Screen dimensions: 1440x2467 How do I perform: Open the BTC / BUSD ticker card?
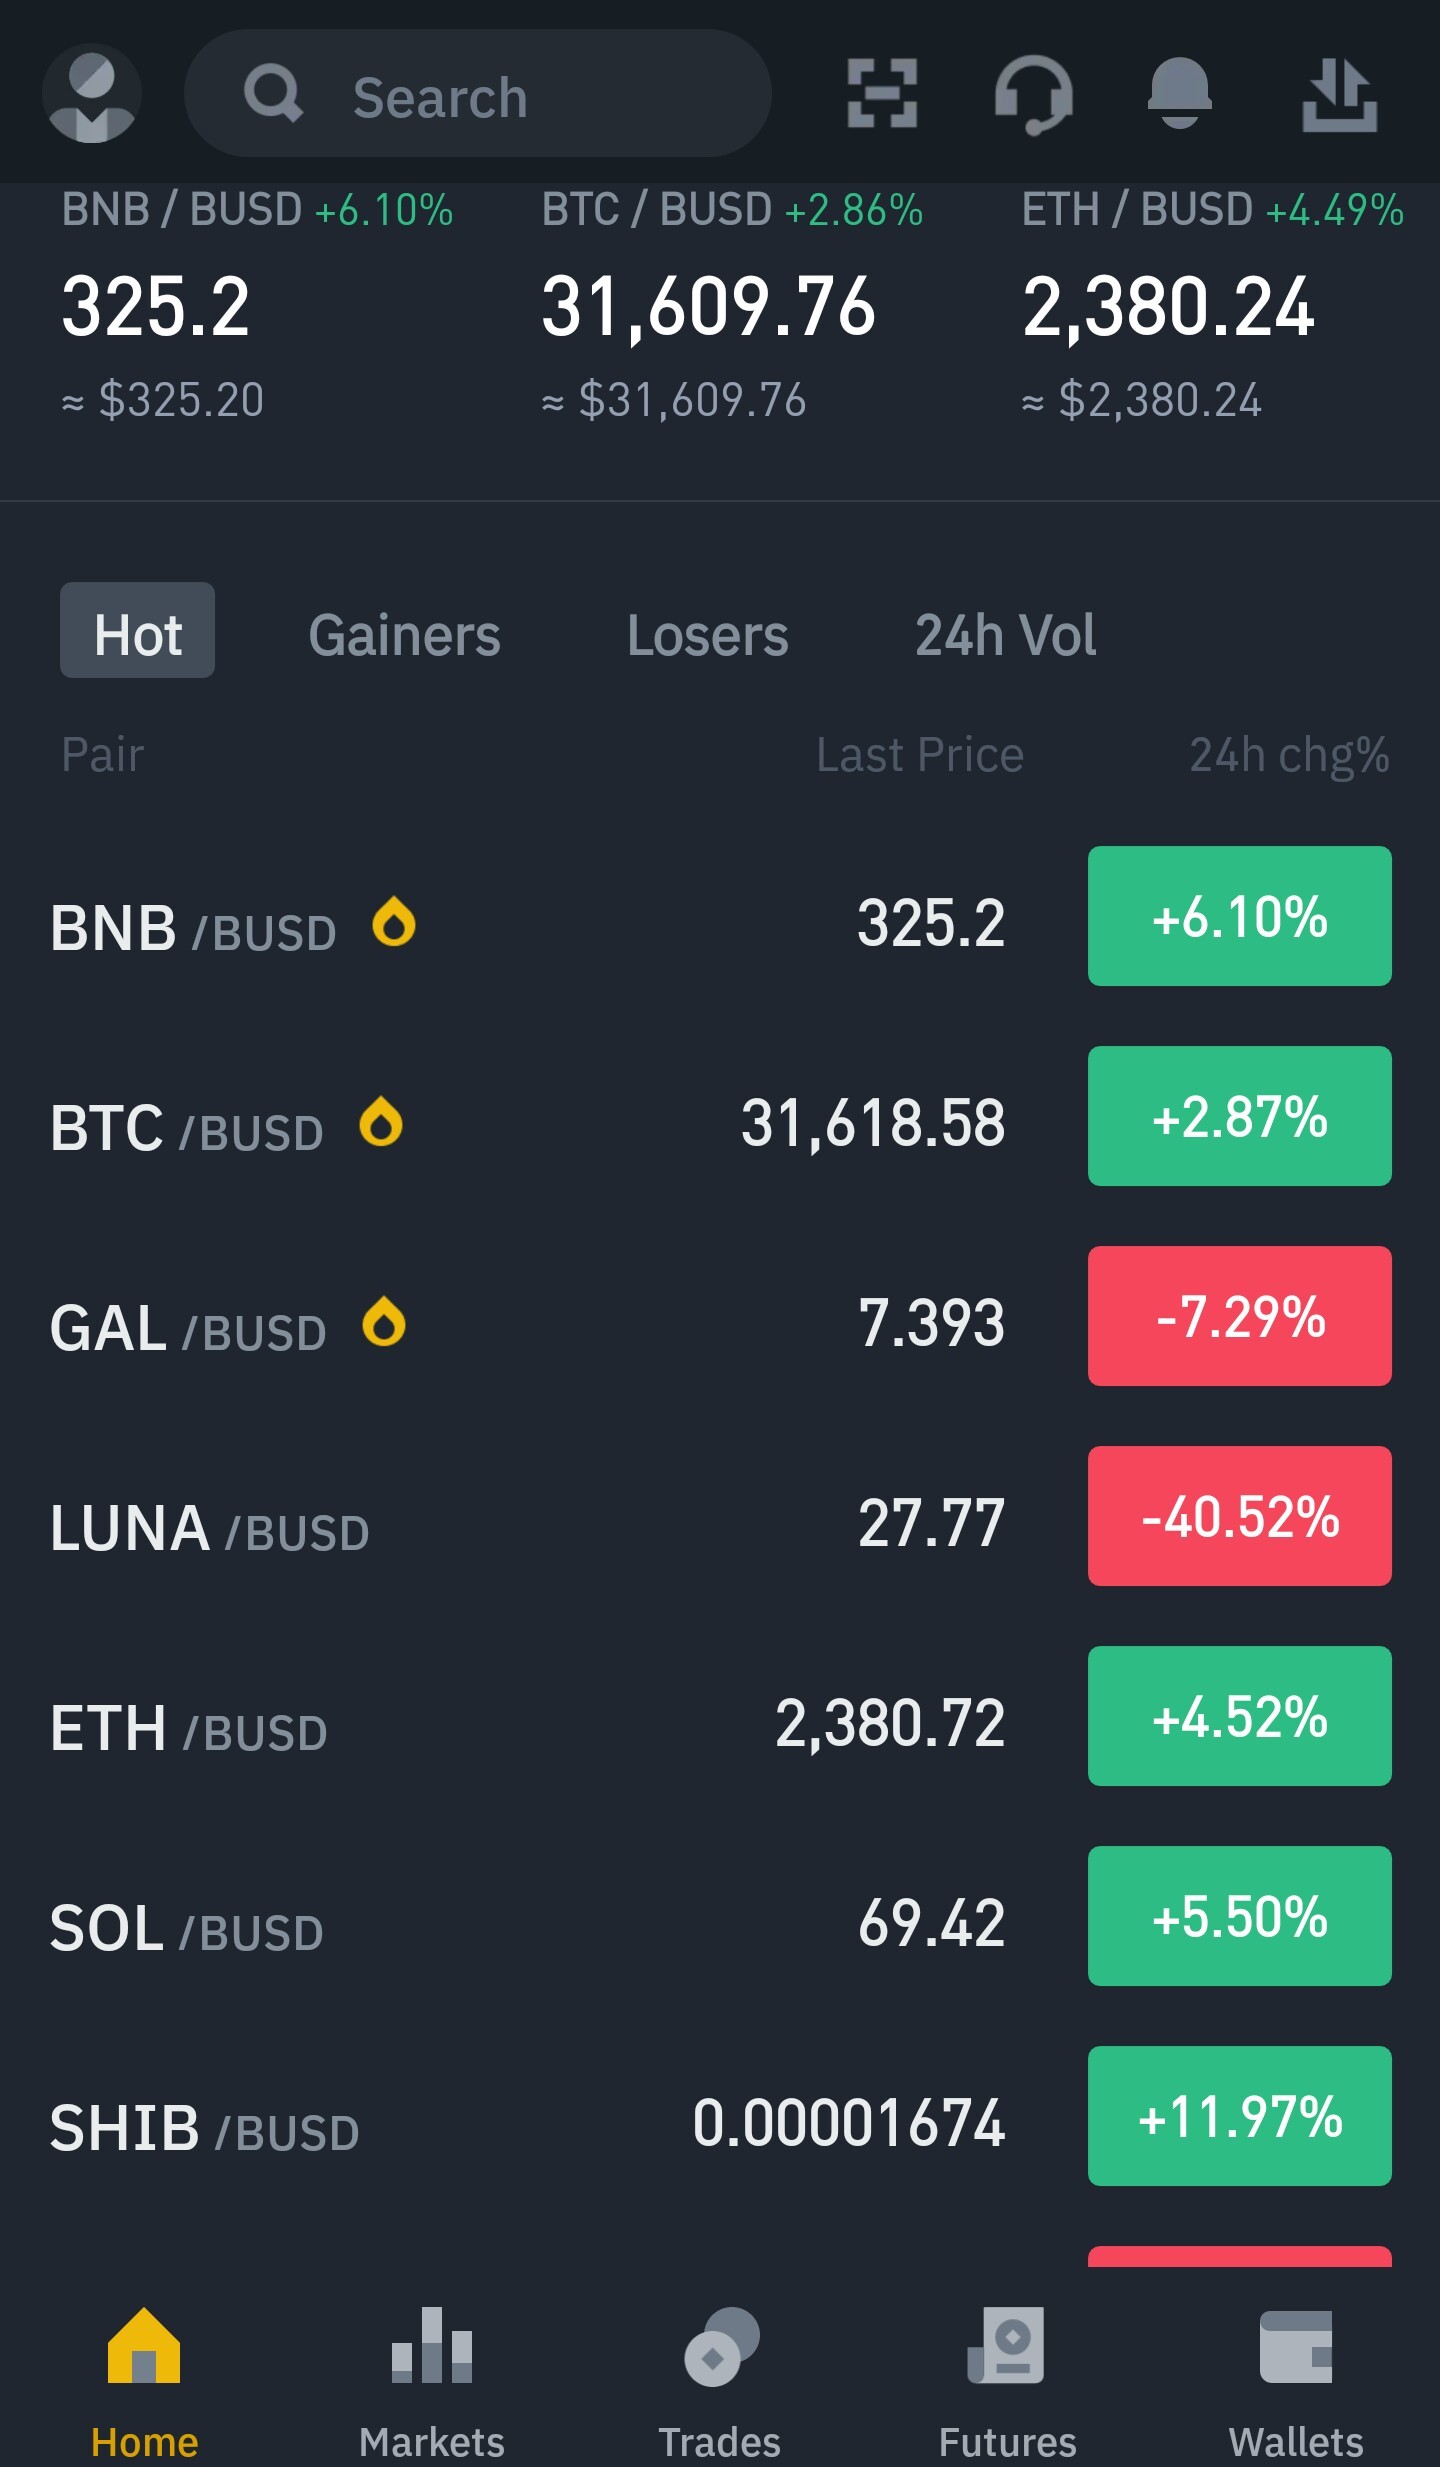[732, 305]
